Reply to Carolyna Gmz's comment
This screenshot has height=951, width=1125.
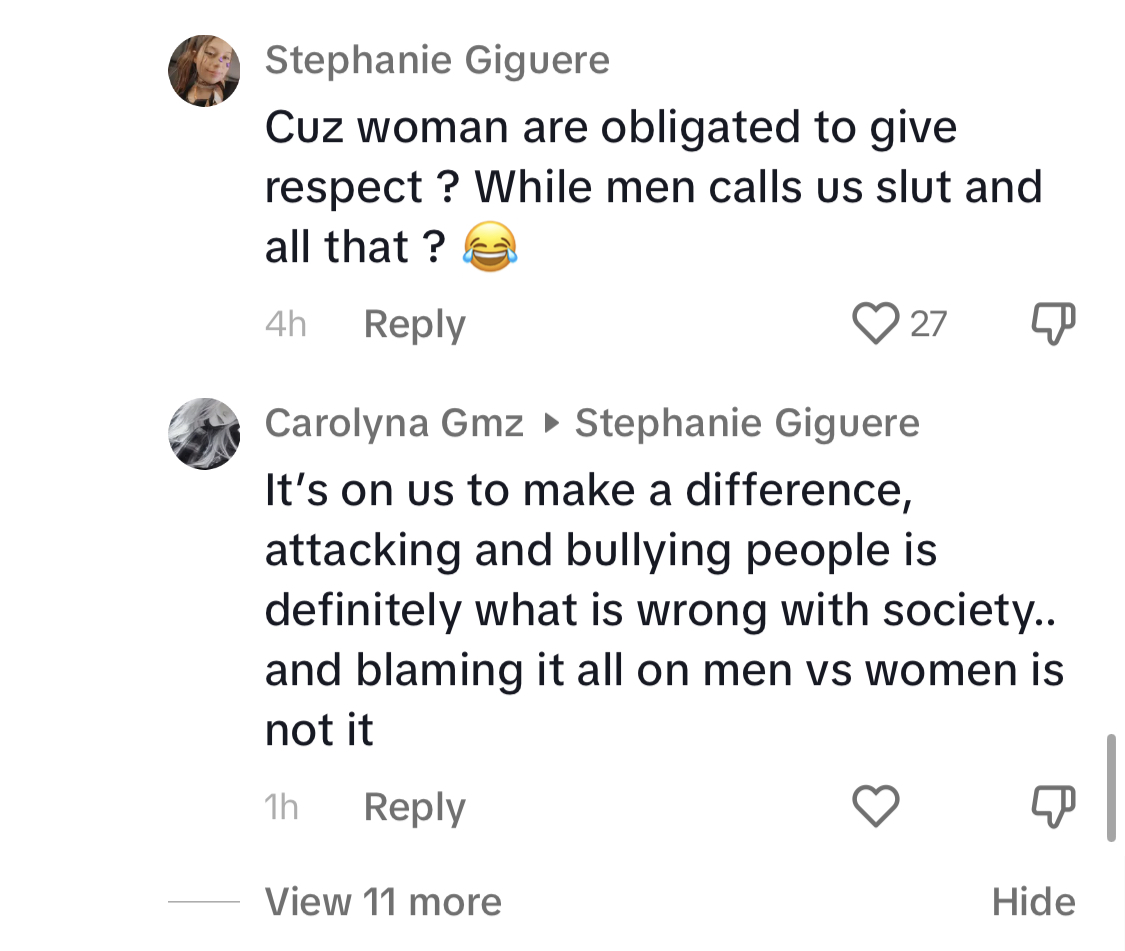(415, 807)
